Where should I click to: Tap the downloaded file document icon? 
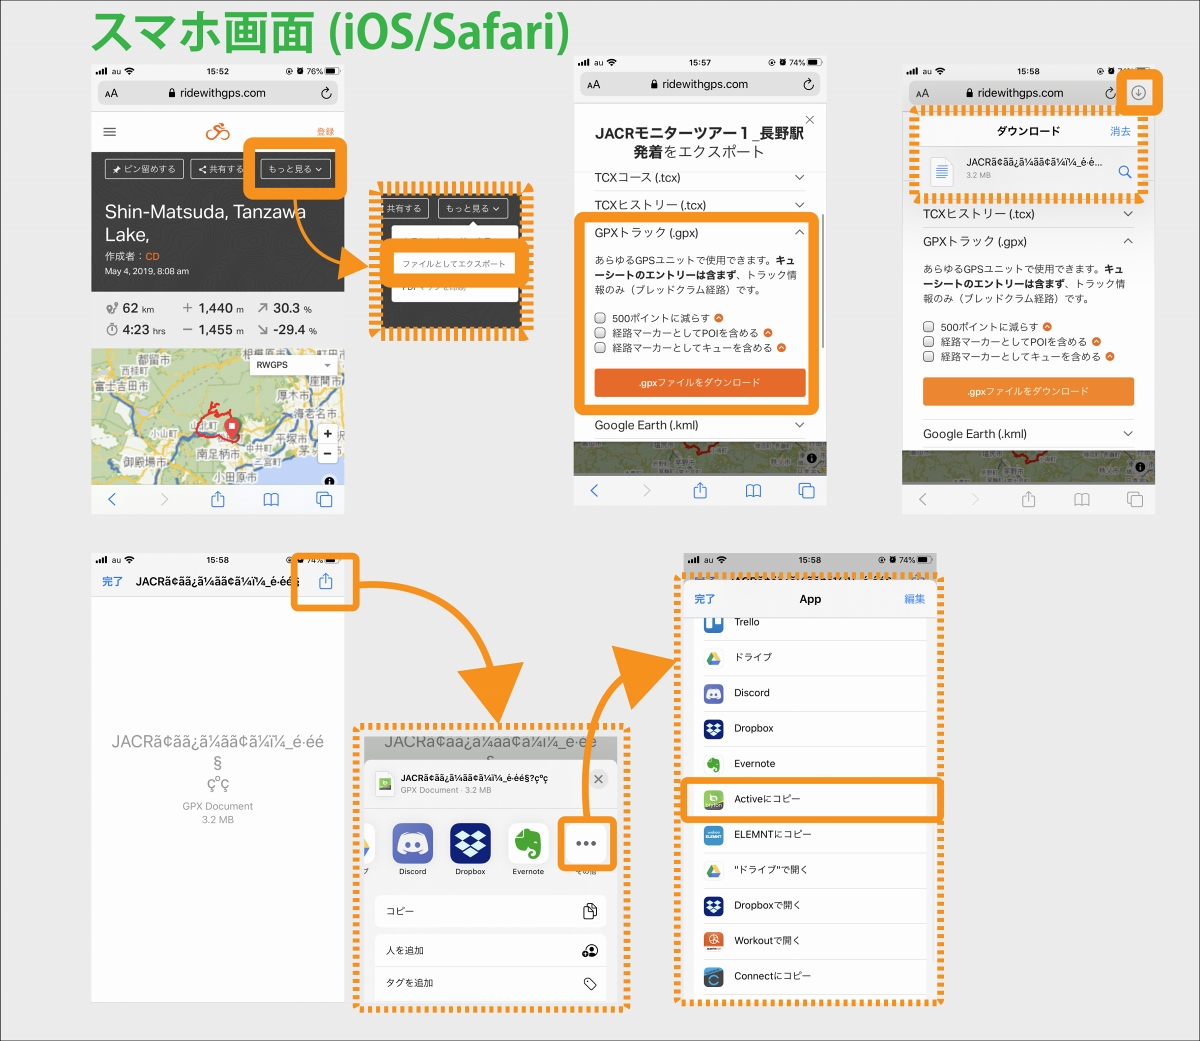pyautogui.click(x=942, y=171)
